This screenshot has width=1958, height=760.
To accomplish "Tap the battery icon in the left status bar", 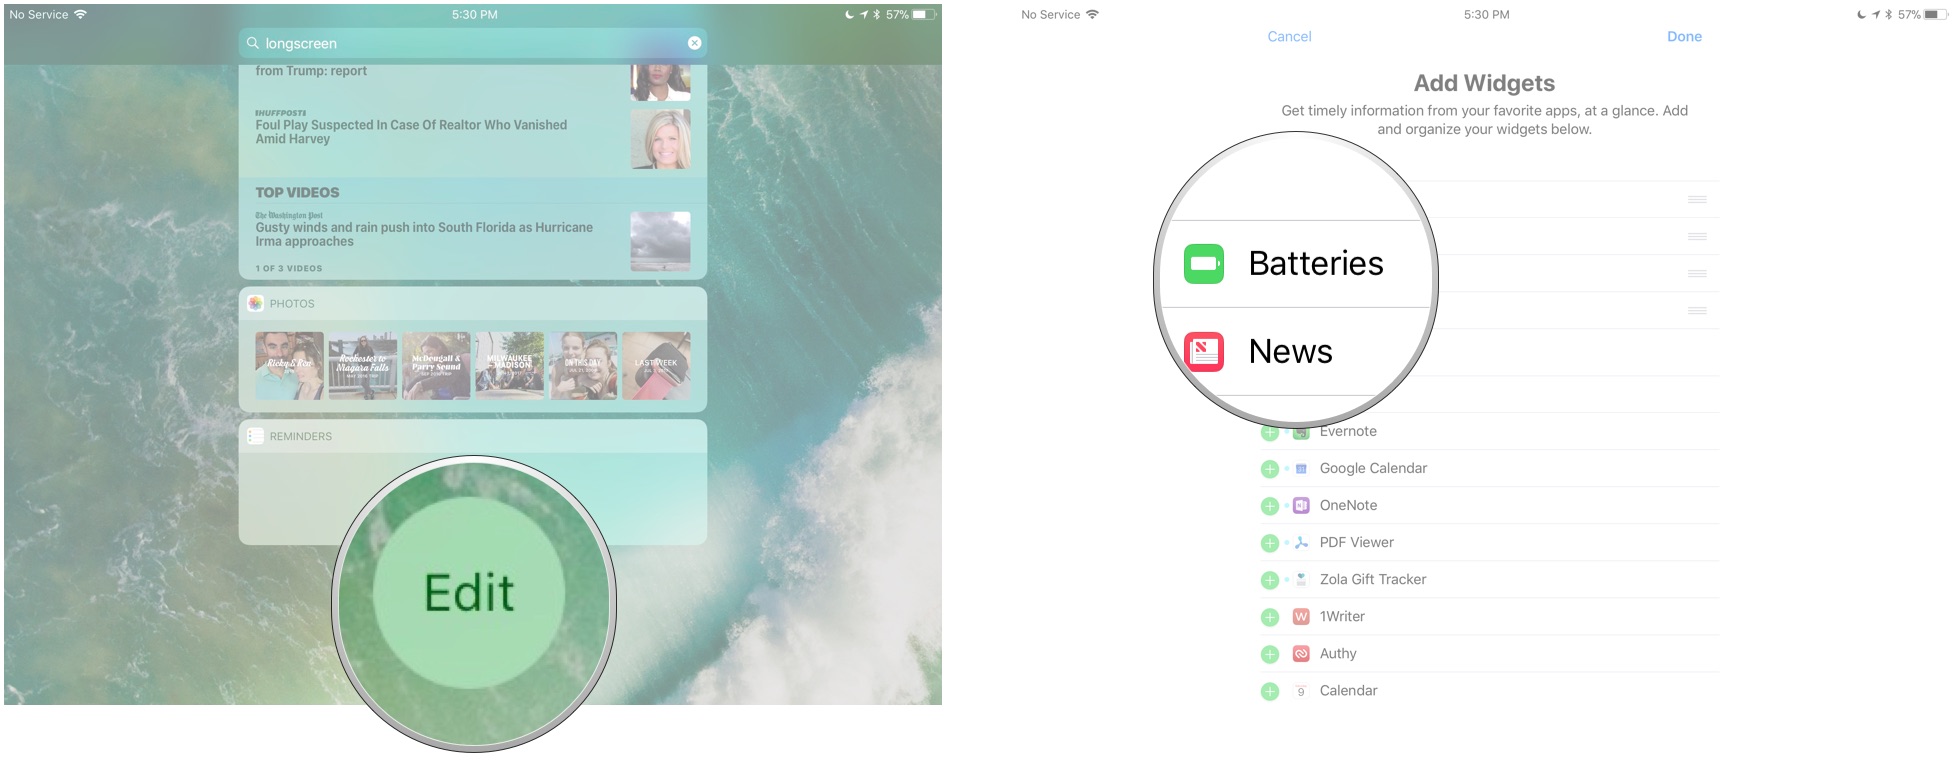I will click(x=924, y=14).
